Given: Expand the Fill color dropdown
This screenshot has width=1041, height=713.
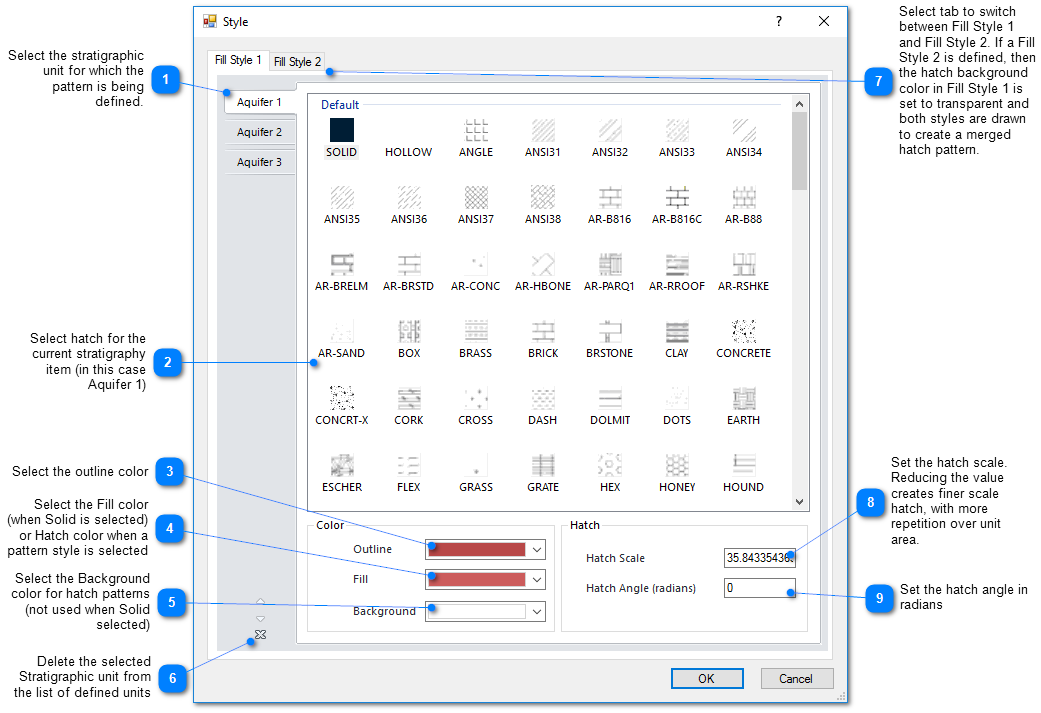Looking at the screenshot, I should click(x=537, y=579).
